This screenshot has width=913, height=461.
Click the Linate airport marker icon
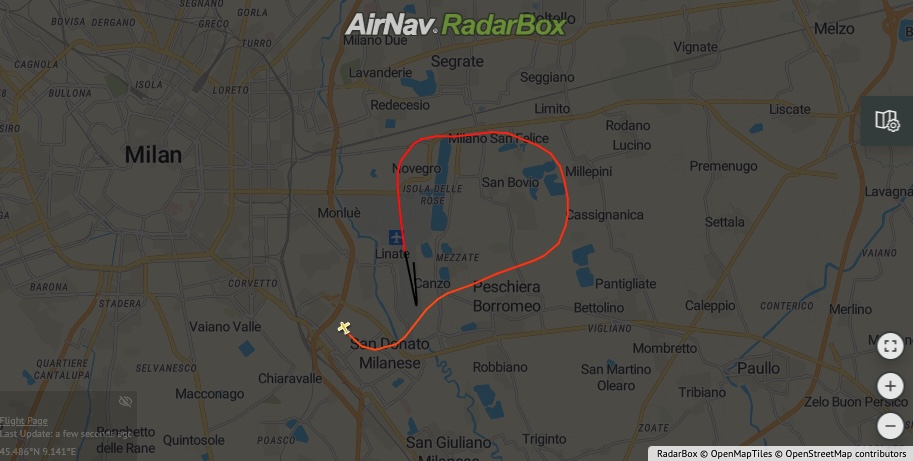point(396,237)
